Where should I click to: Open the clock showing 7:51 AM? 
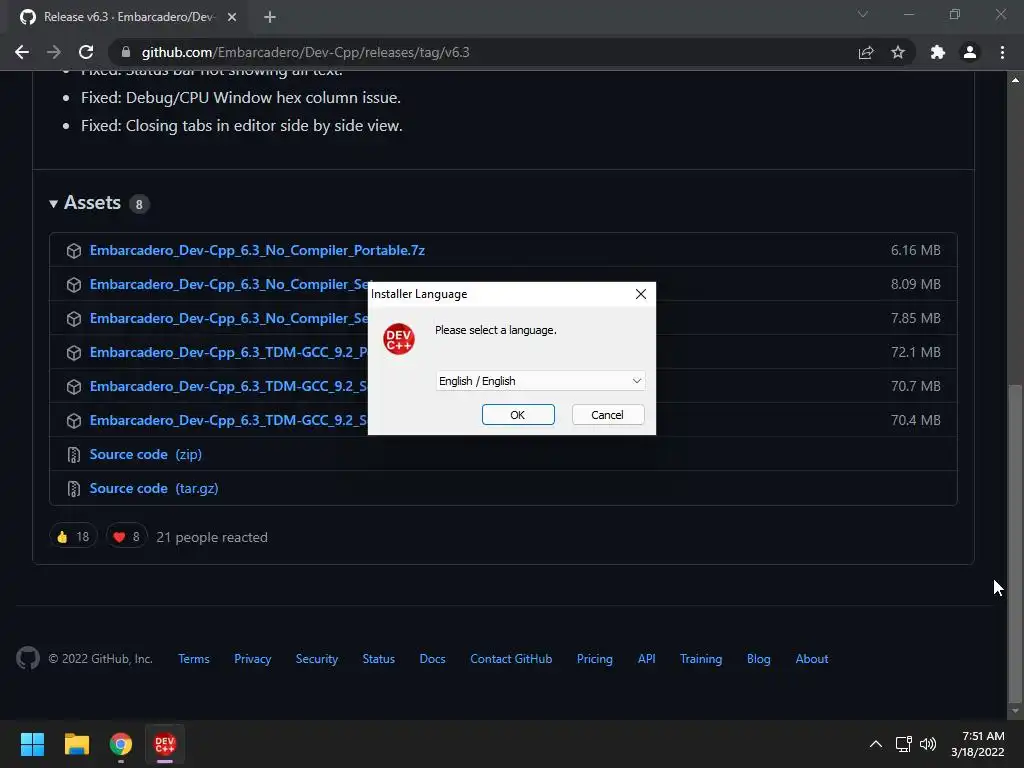click(978, 744)
